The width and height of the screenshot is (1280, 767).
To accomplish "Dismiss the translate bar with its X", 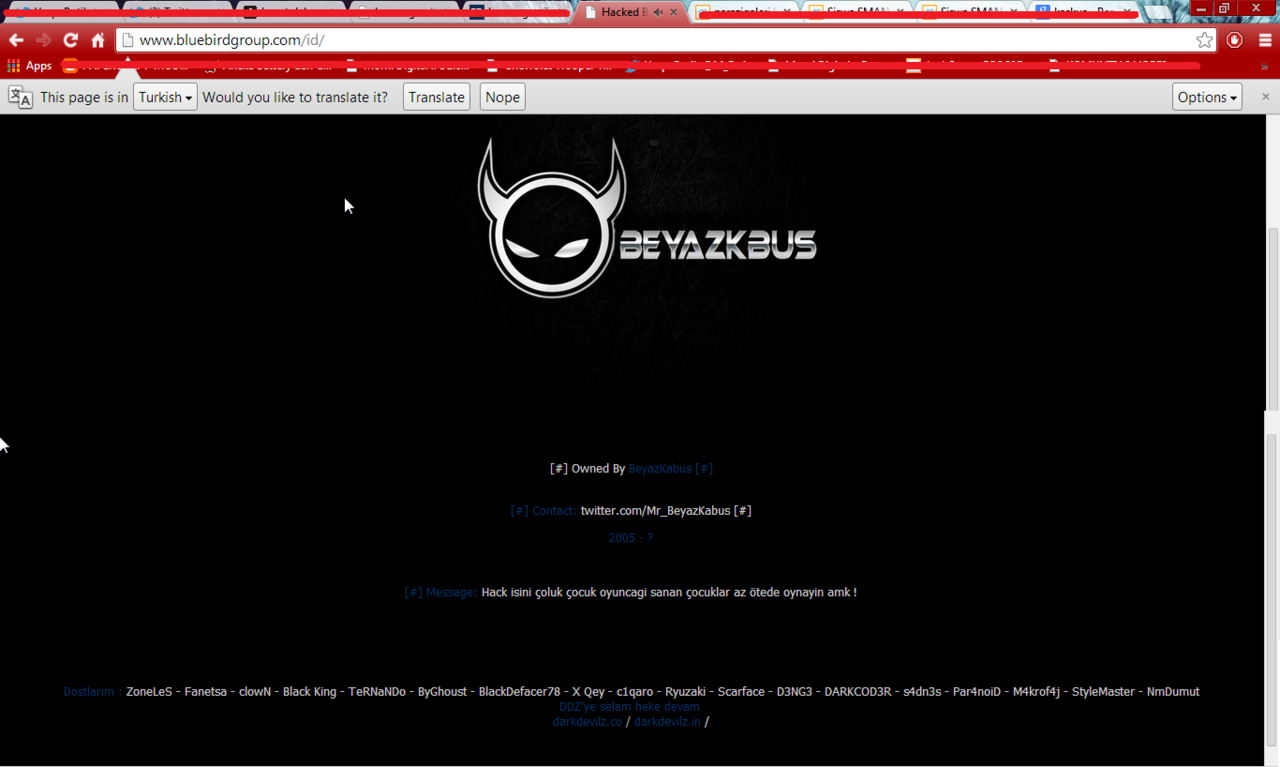I will tap(1265, 97).
